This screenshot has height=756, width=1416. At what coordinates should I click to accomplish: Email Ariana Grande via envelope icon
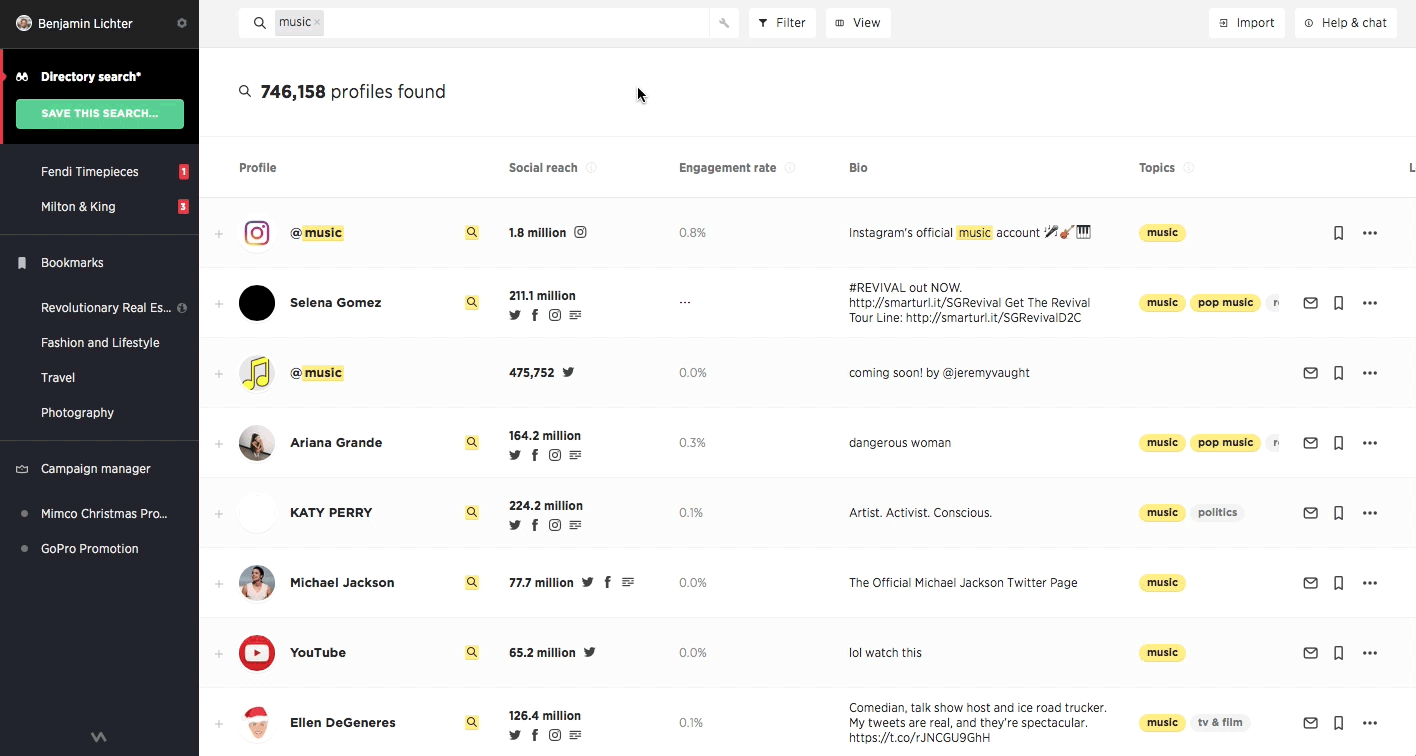point(1310,443)
